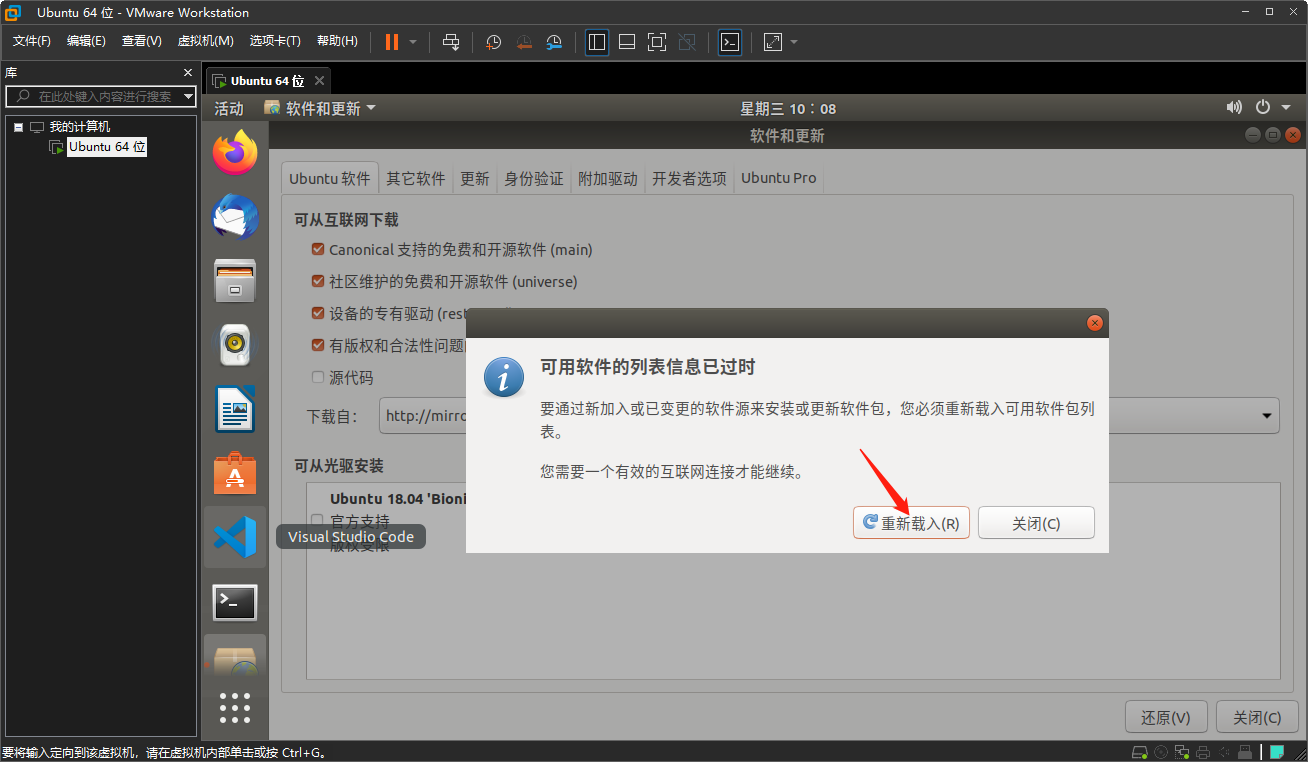
Task: Pause the virtual machine with orange button
Action: (x=391, y=42)
